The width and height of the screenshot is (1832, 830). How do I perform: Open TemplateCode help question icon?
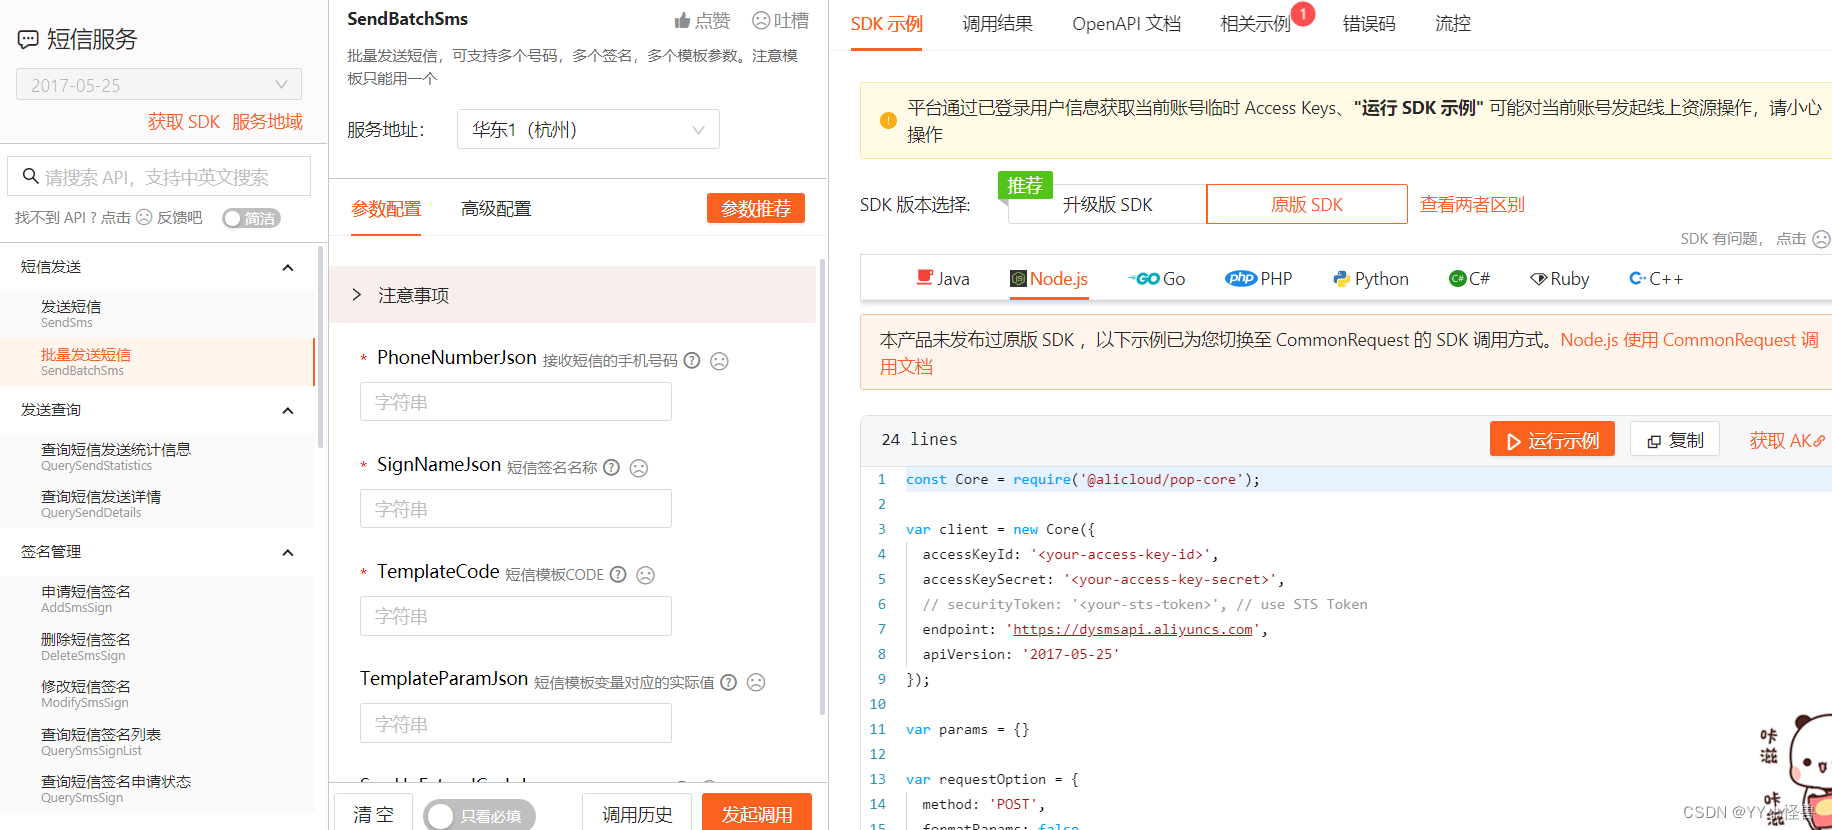[x=618, y=574]
